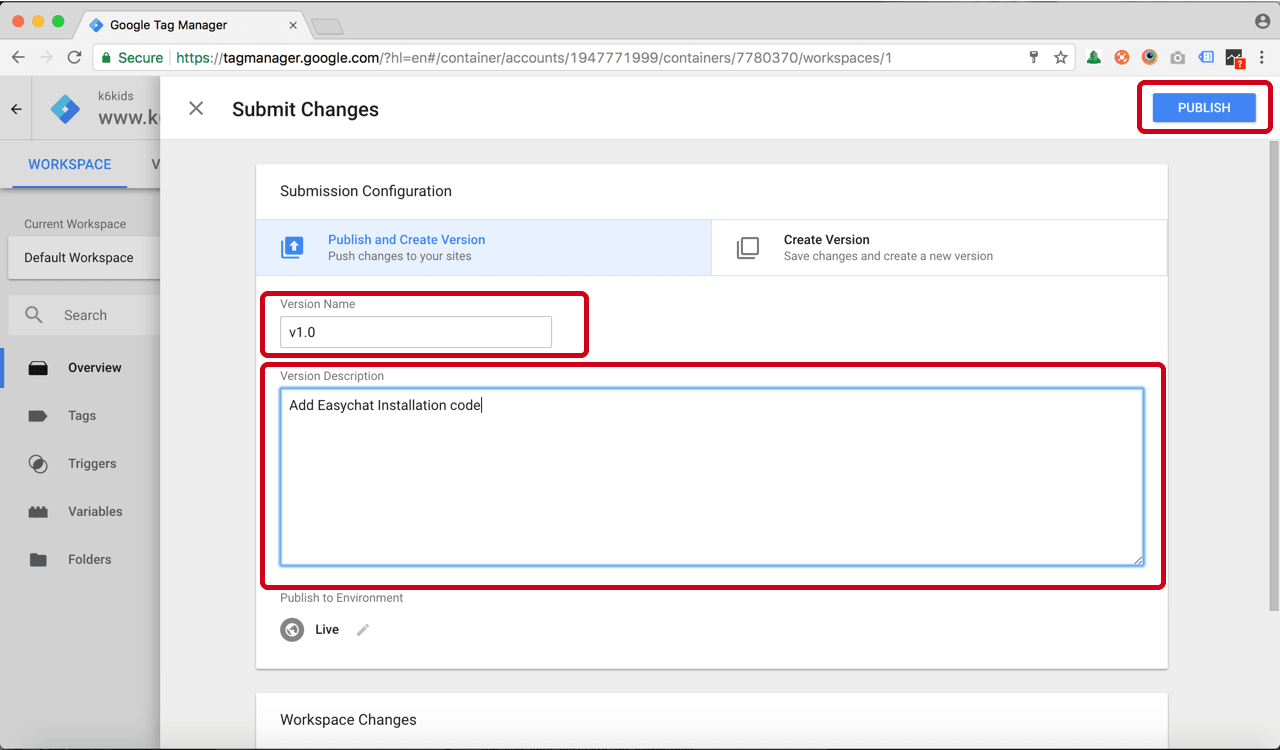
Task: Click the Triggers circle icon
Action: pos(38,464)
